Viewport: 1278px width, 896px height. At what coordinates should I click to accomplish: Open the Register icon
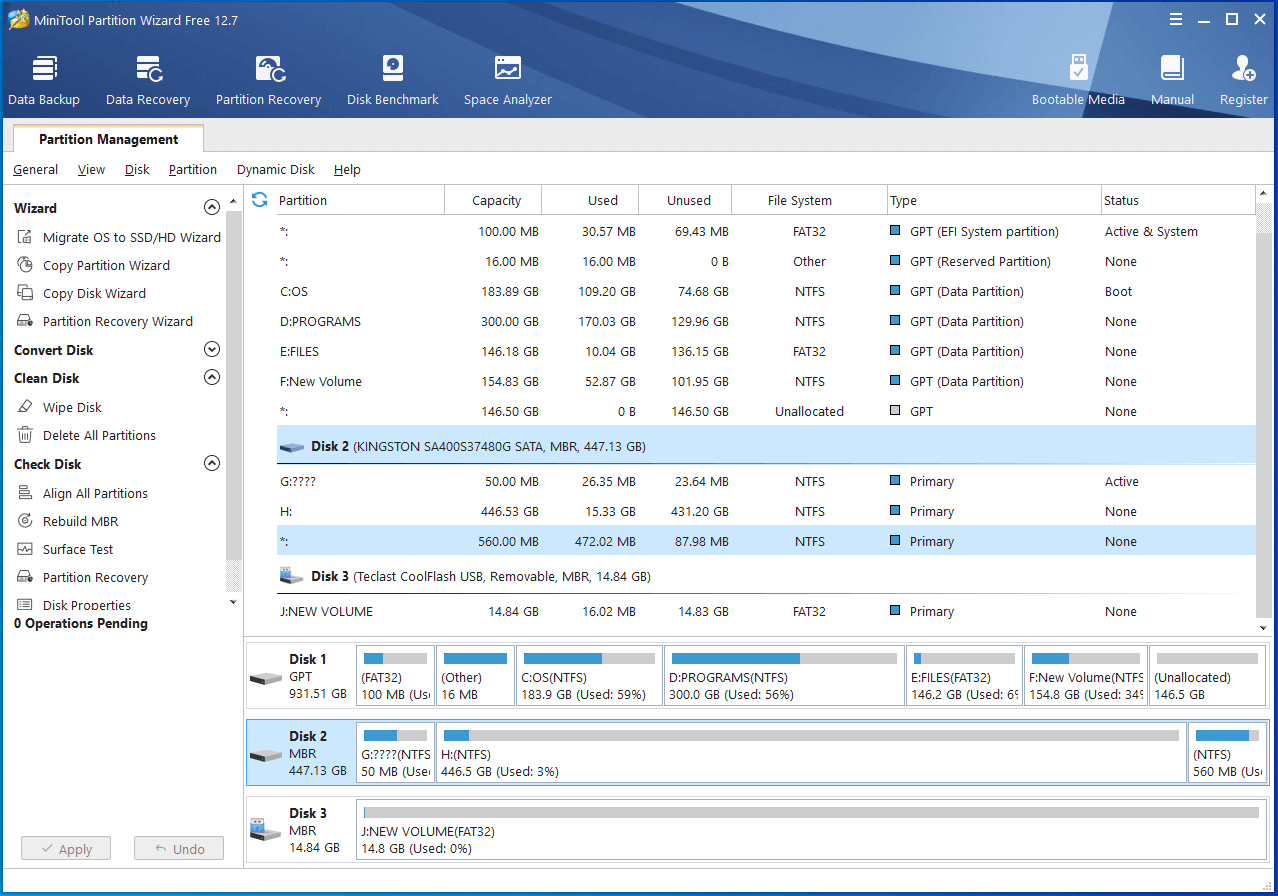click(1243, 81)
